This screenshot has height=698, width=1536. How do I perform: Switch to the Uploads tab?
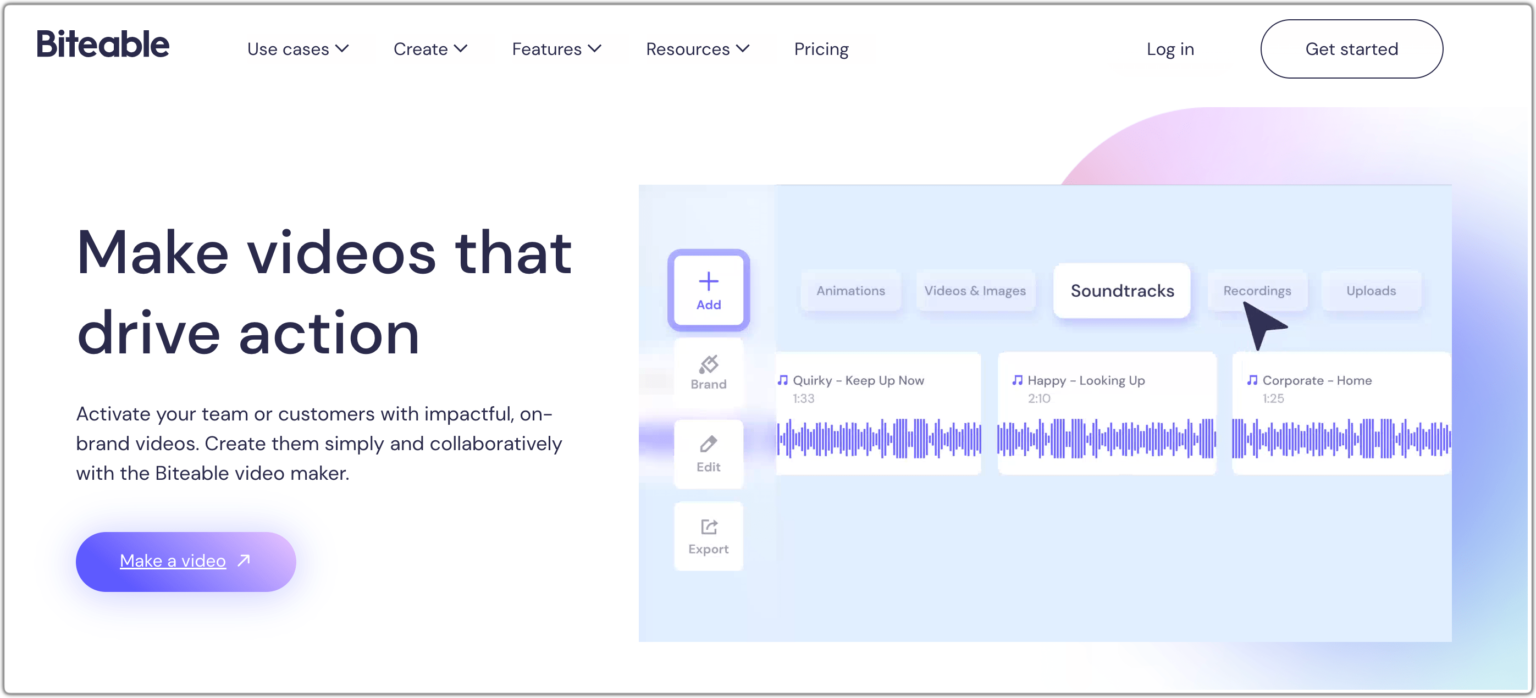pos(1370,291)
